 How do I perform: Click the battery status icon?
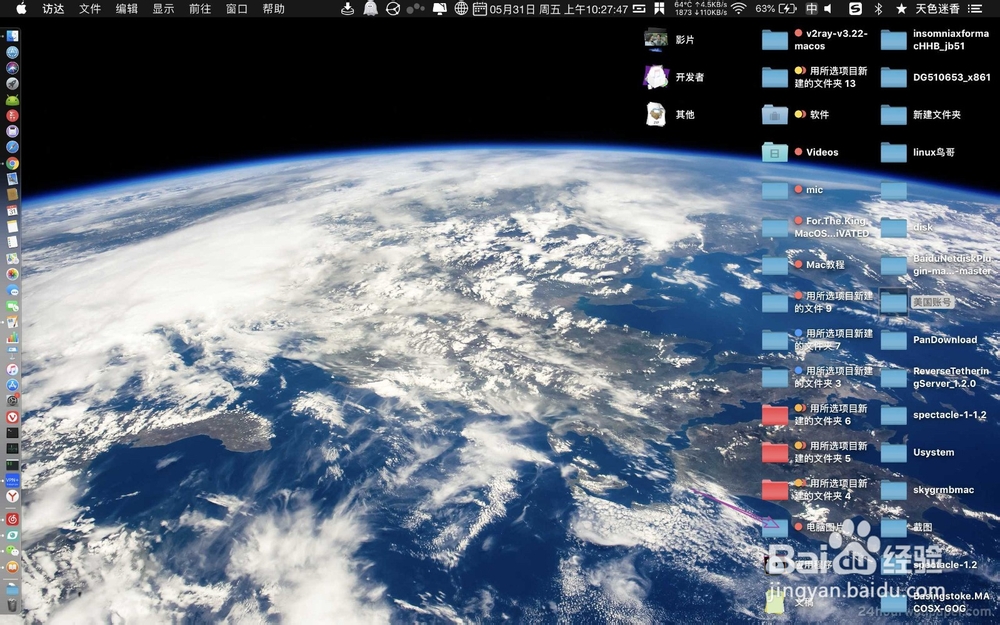click(x=788, y=8)
